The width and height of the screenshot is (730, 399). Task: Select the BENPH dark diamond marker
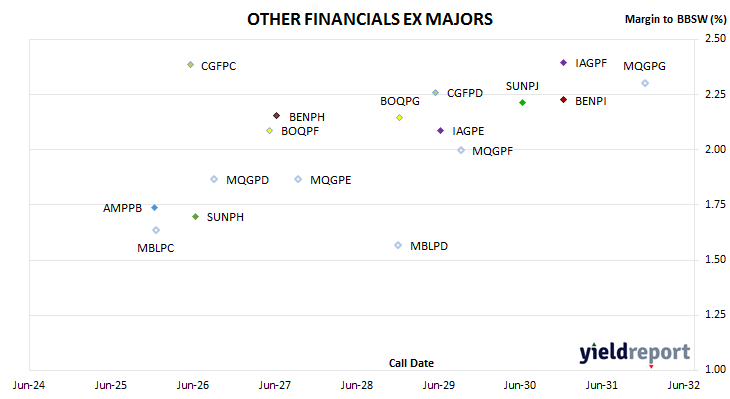[x=277, y=115]
